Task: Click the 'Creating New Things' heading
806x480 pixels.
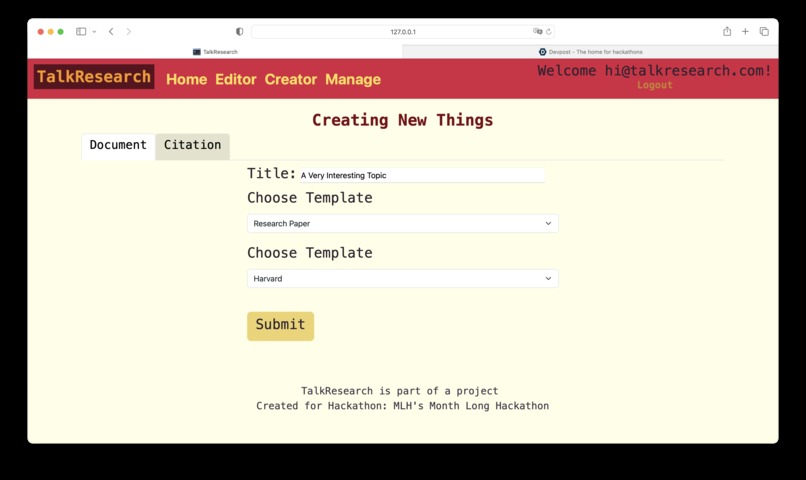Action: coord(402,120)
